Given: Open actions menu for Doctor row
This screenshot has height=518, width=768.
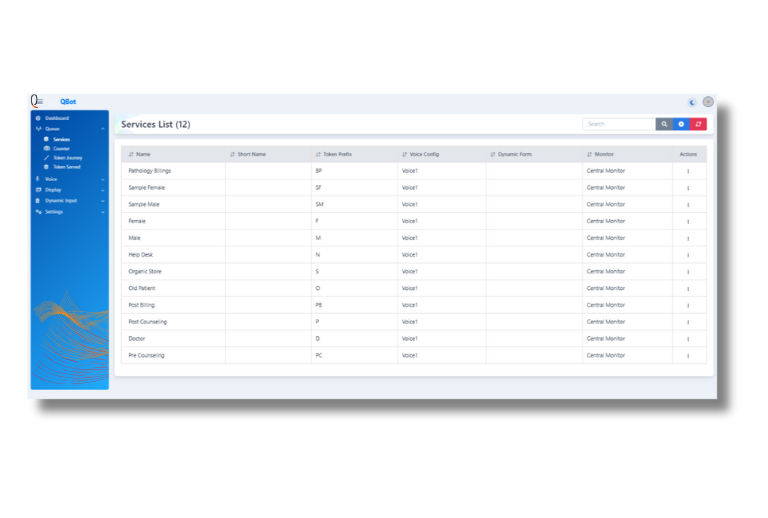Looking at the screenshot, I should (688, 338).
